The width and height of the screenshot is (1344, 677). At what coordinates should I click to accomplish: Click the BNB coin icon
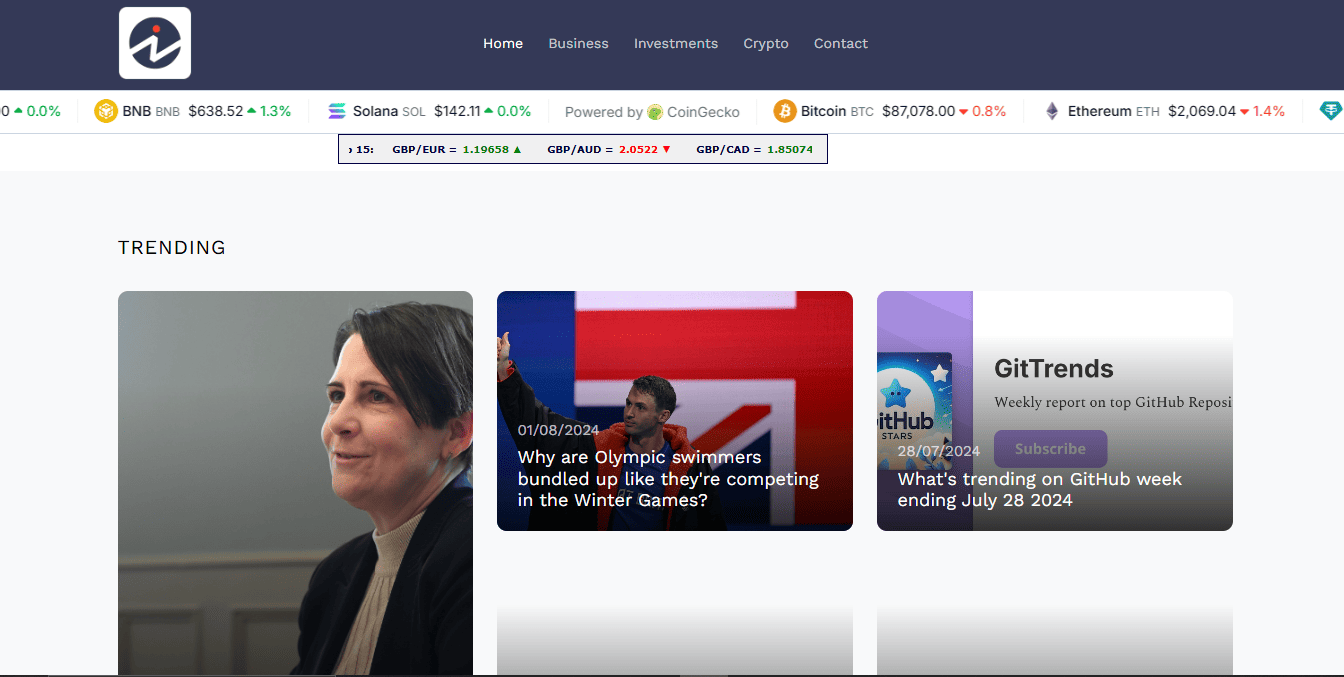(106, 111)
